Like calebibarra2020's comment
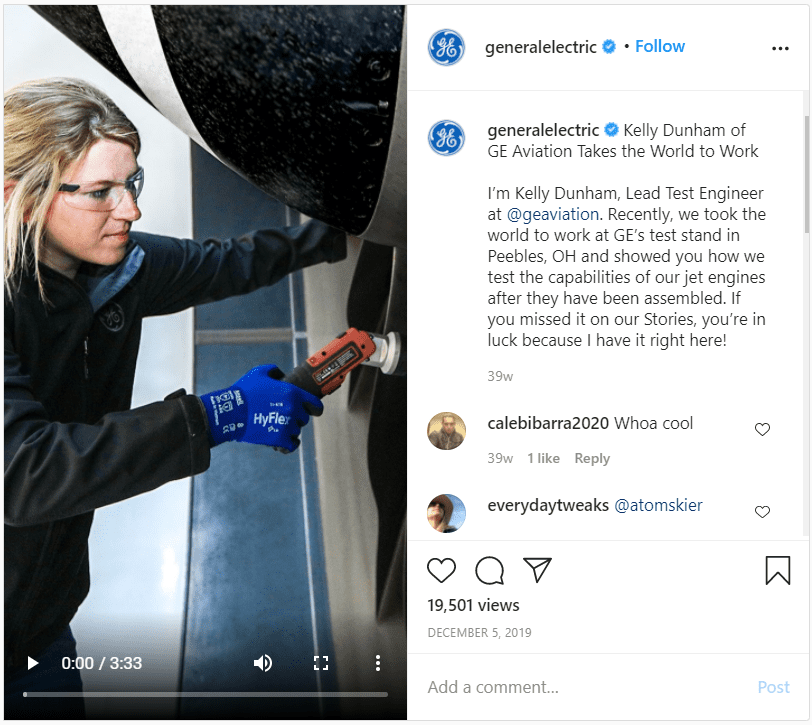Viewport: 812px width, 725px height. click(762, 429)
